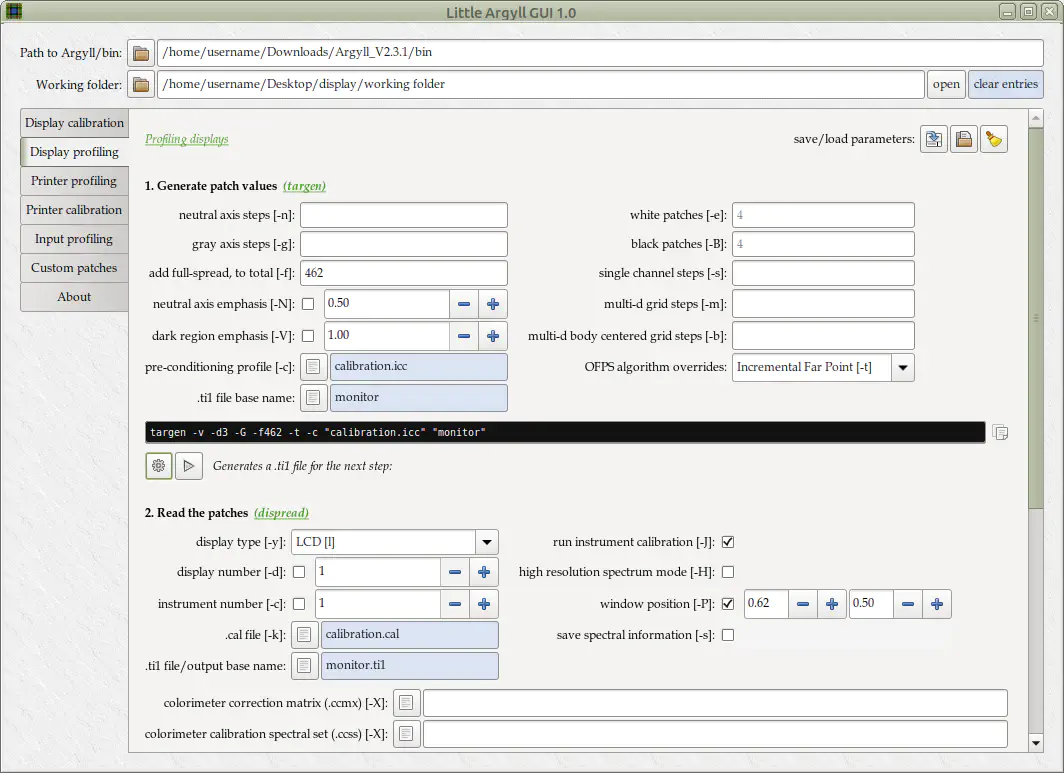The image size is (1064, 773).
Task: Open the Printer profiling tab
Action: click(x=74, y=181)
